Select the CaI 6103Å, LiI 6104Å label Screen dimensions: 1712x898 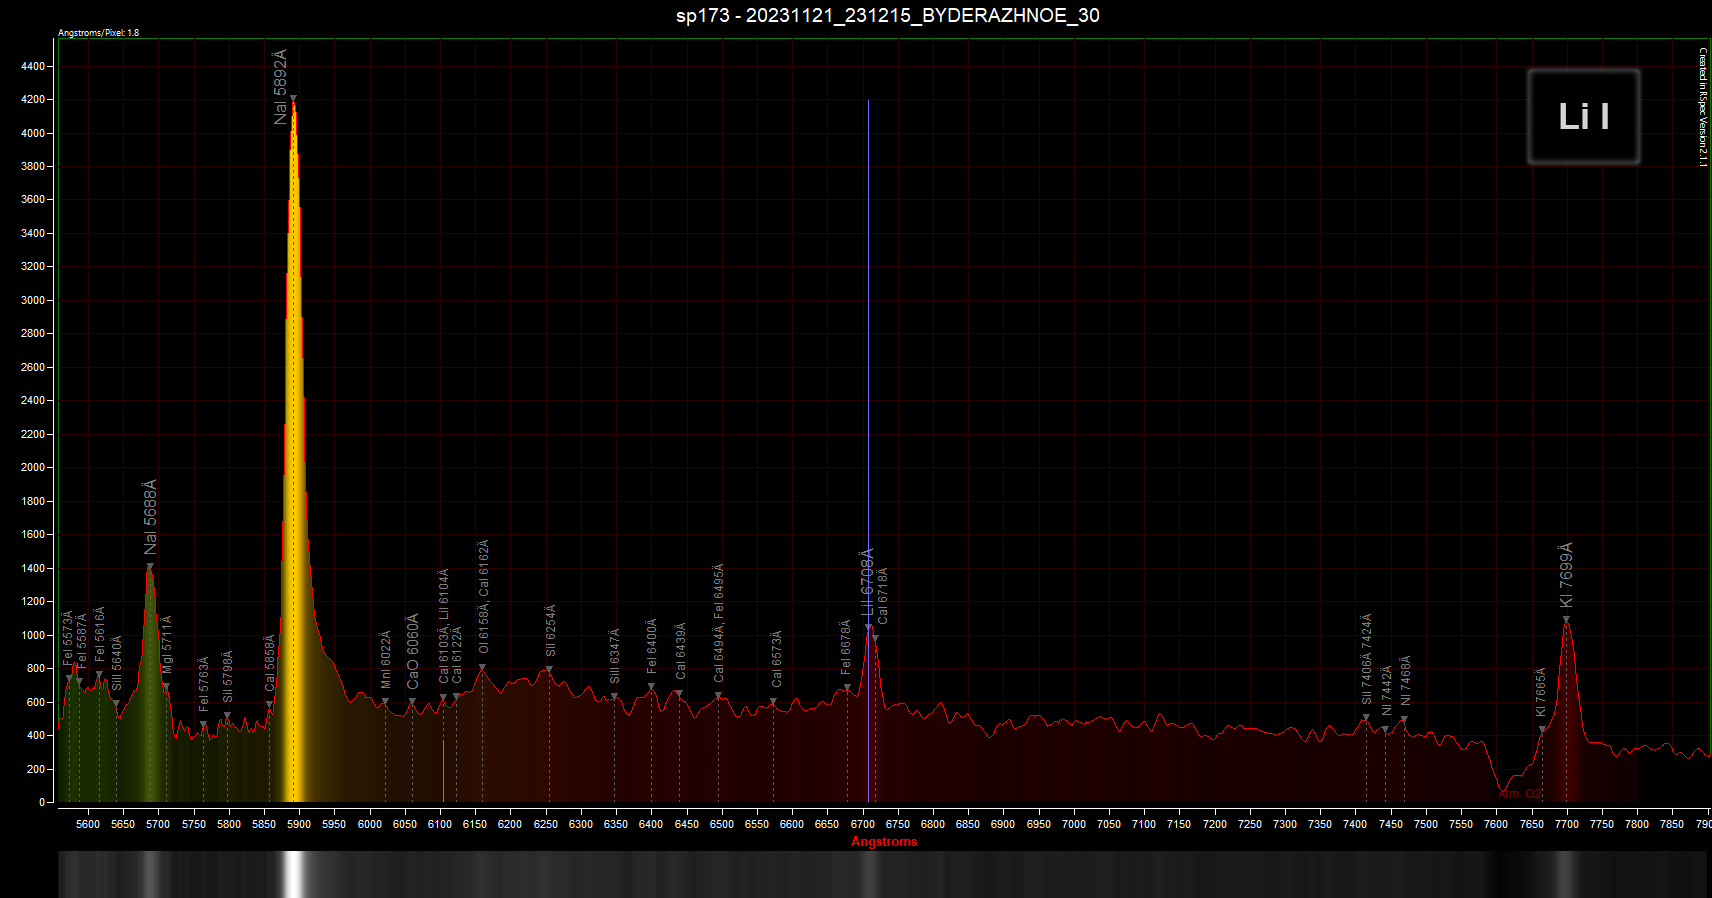click(x=444, y=626)
